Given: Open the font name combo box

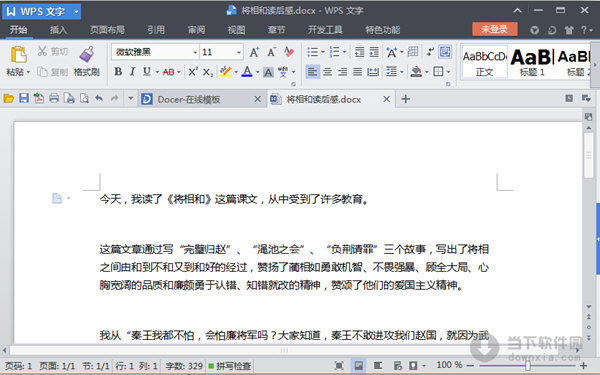Looking at the screenshot, I should coord(155,52).
